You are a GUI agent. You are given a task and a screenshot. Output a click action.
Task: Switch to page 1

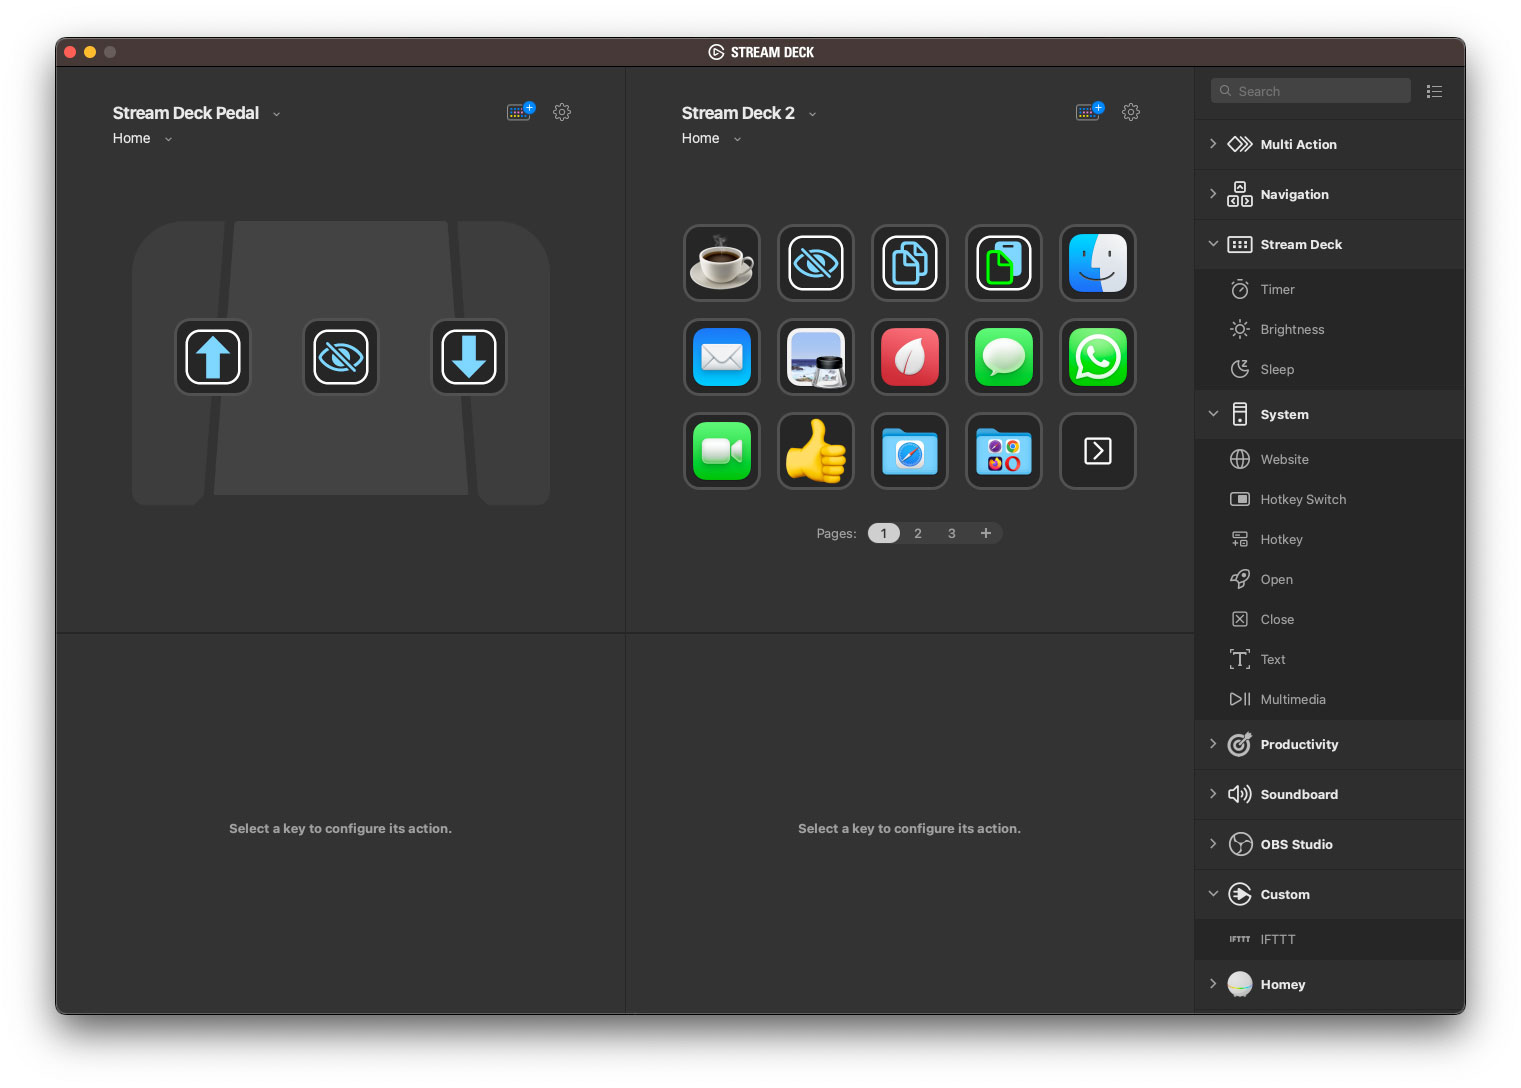[884, 533]
